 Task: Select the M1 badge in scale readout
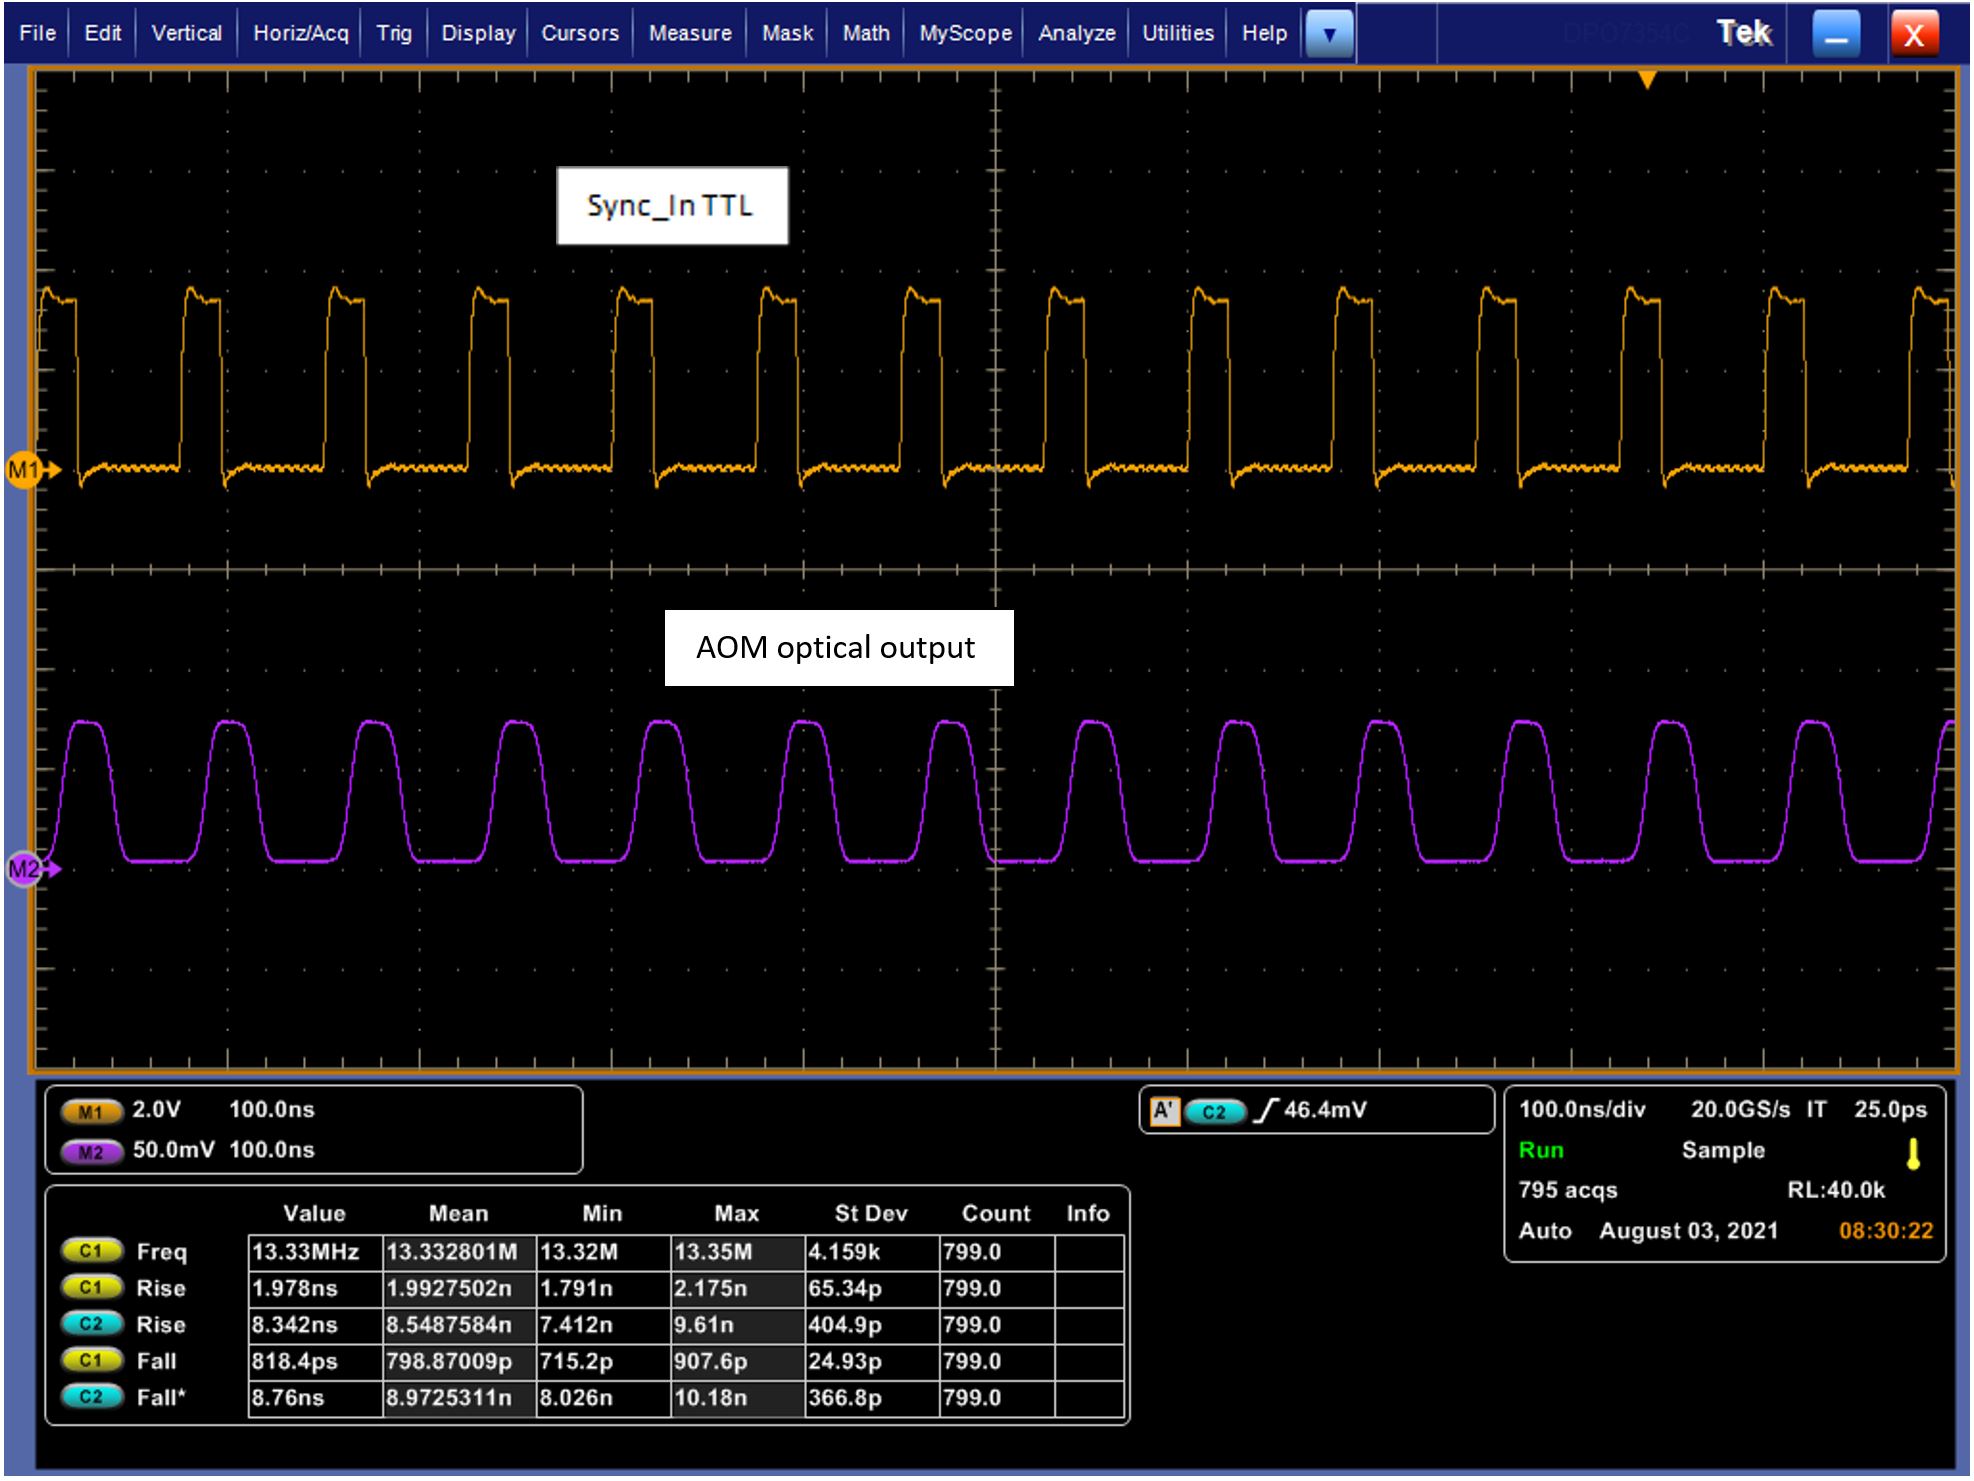click(91, 1111)
